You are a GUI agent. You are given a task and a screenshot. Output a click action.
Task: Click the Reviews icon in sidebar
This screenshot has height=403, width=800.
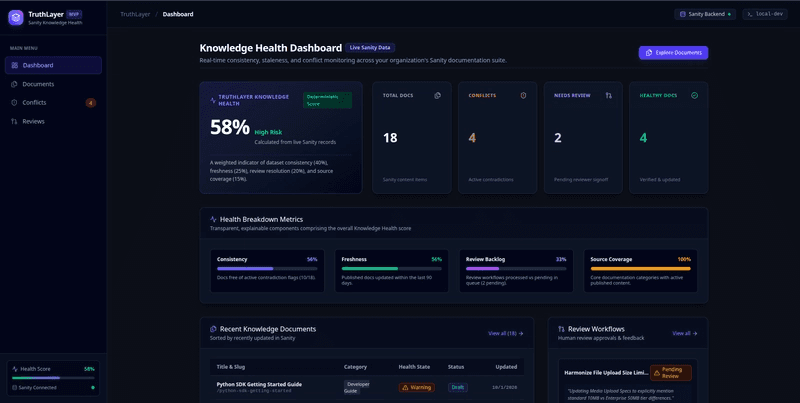(x=14, y=121)
